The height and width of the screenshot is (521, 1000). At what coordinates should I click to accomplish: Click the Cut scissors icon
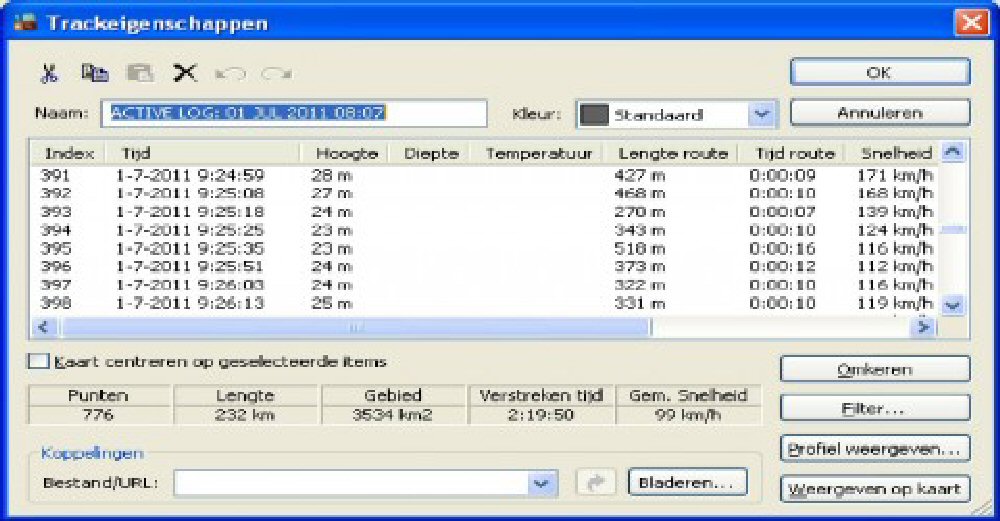point(50,73)
